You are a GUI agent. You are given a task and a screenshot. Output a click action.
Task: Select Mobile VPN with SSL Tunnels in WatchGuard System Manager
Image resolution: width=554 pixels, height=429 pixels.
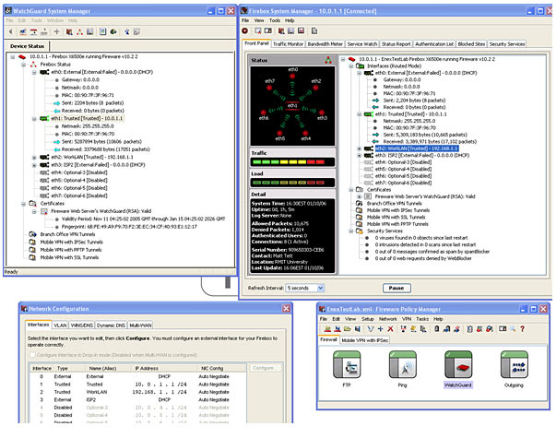69,258
